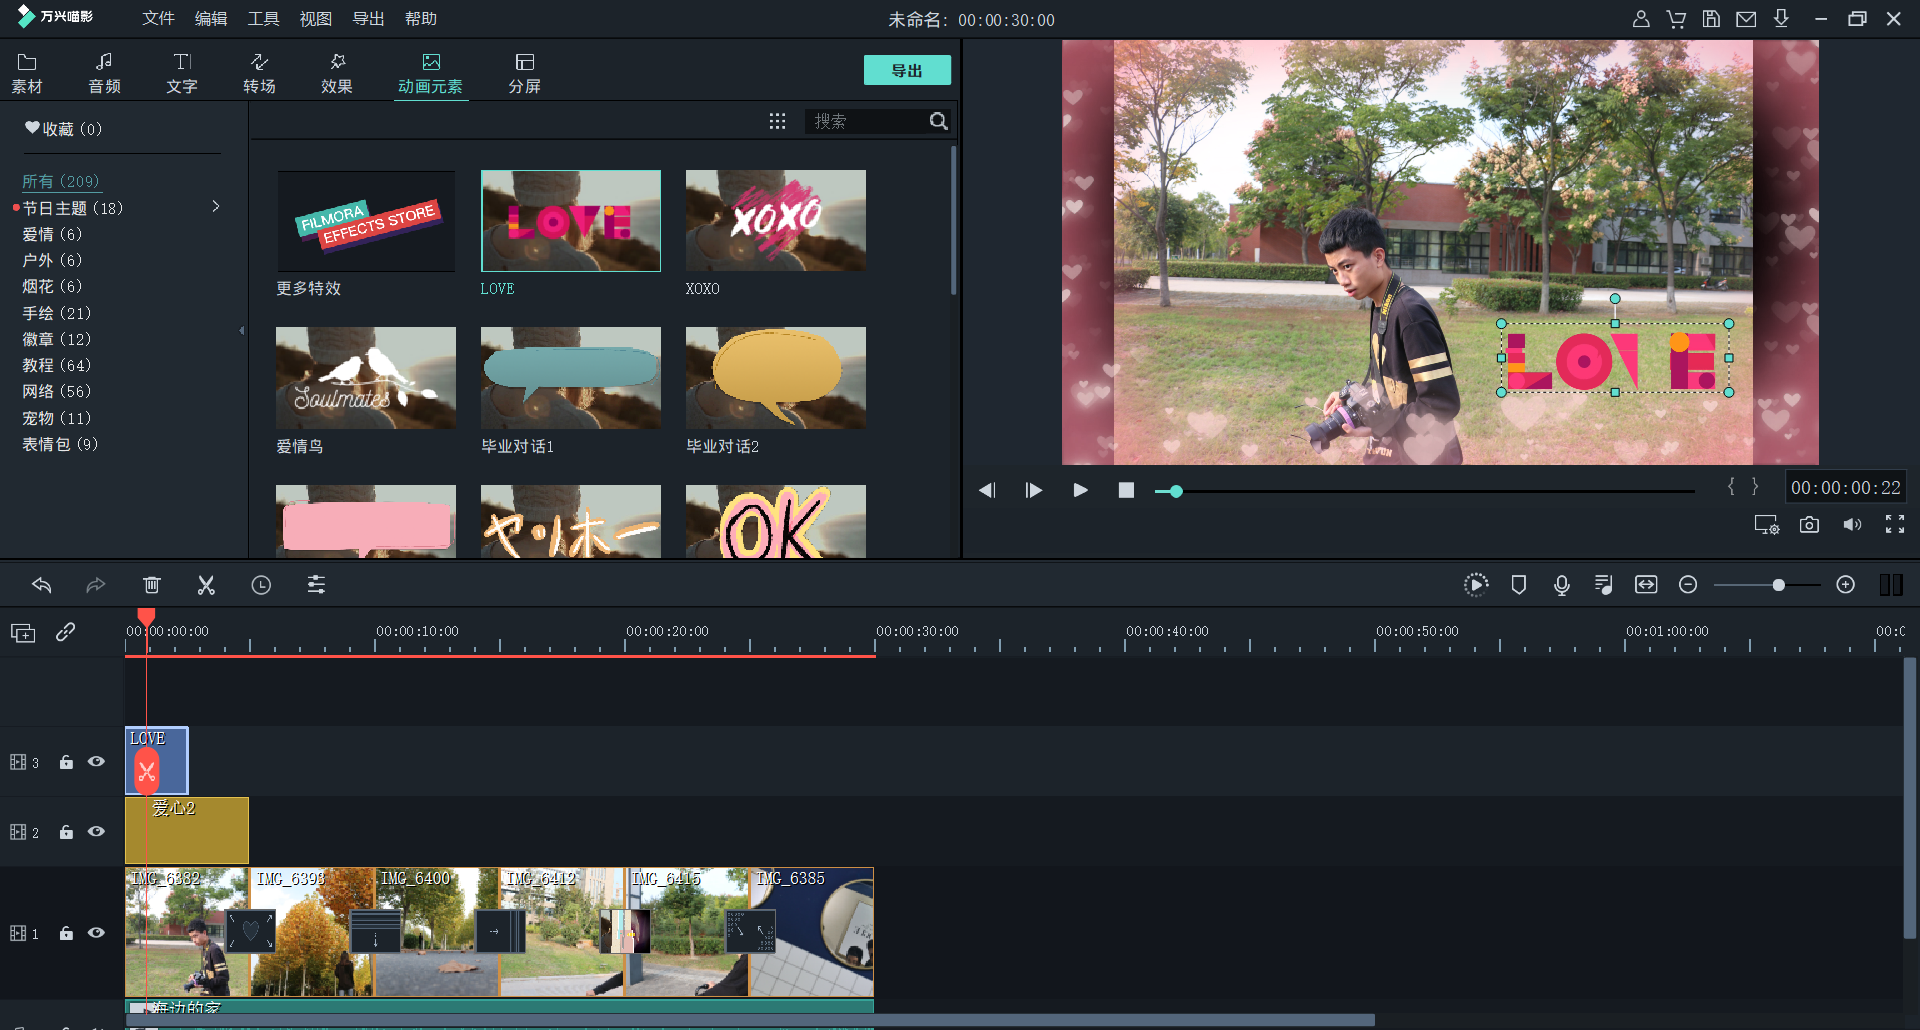Click the timeline zoom slider handle

click(x=1778, y=585)
